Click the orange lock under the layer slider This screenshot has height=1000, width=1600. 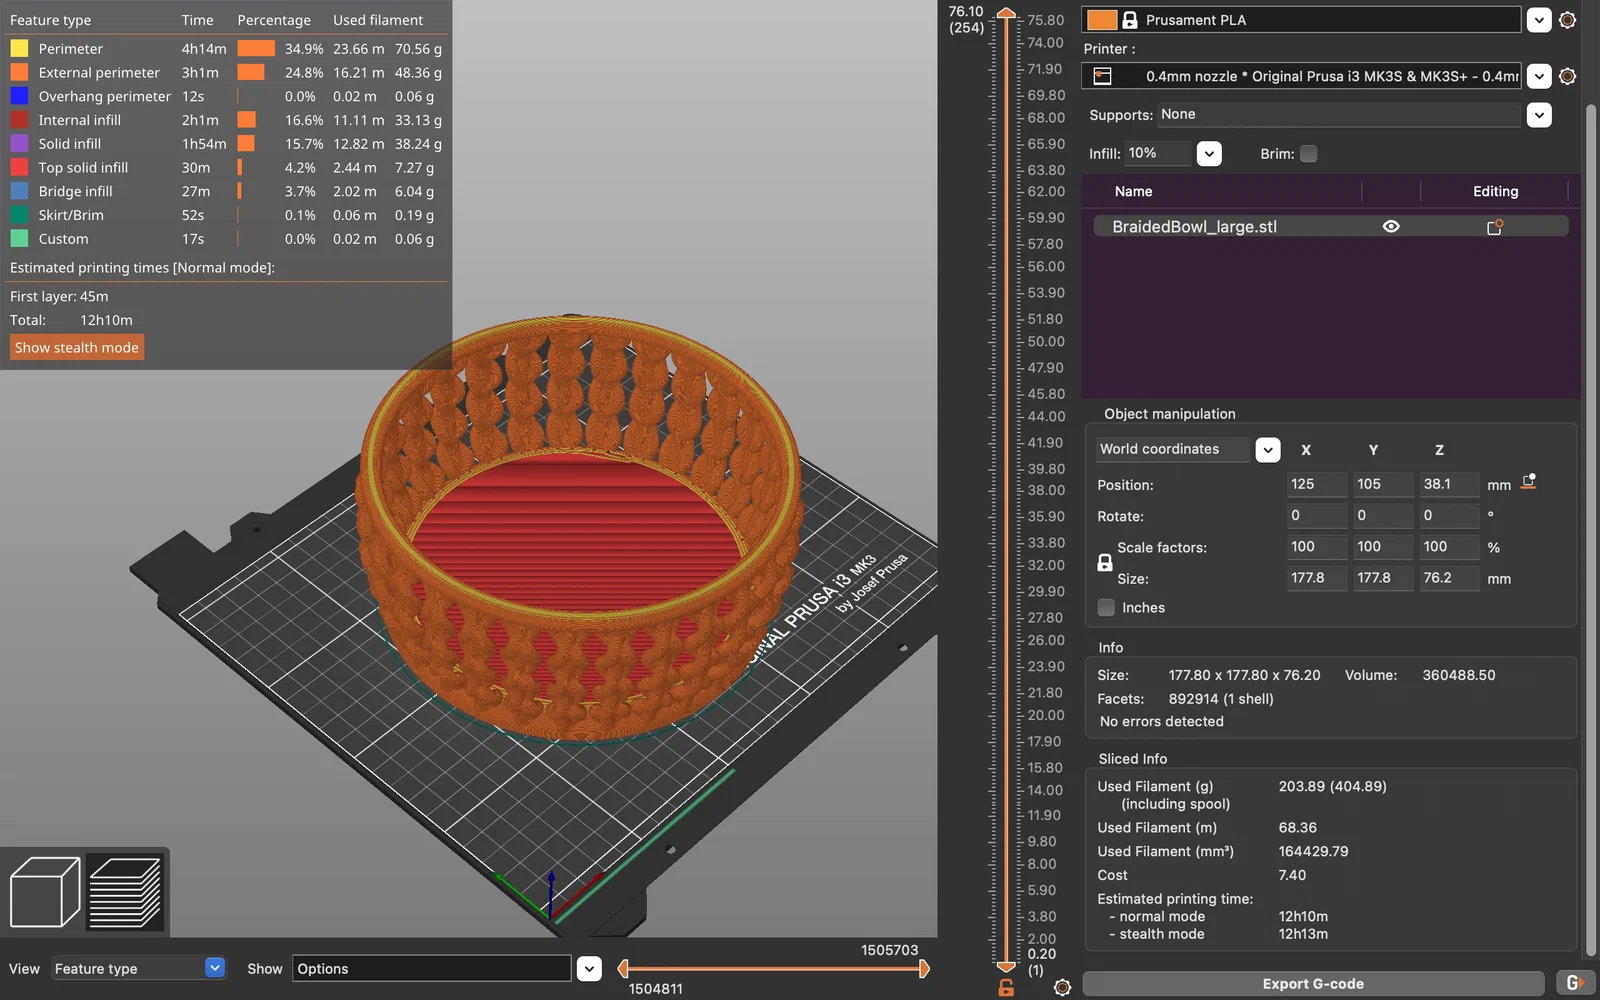tap(1006, 988)
